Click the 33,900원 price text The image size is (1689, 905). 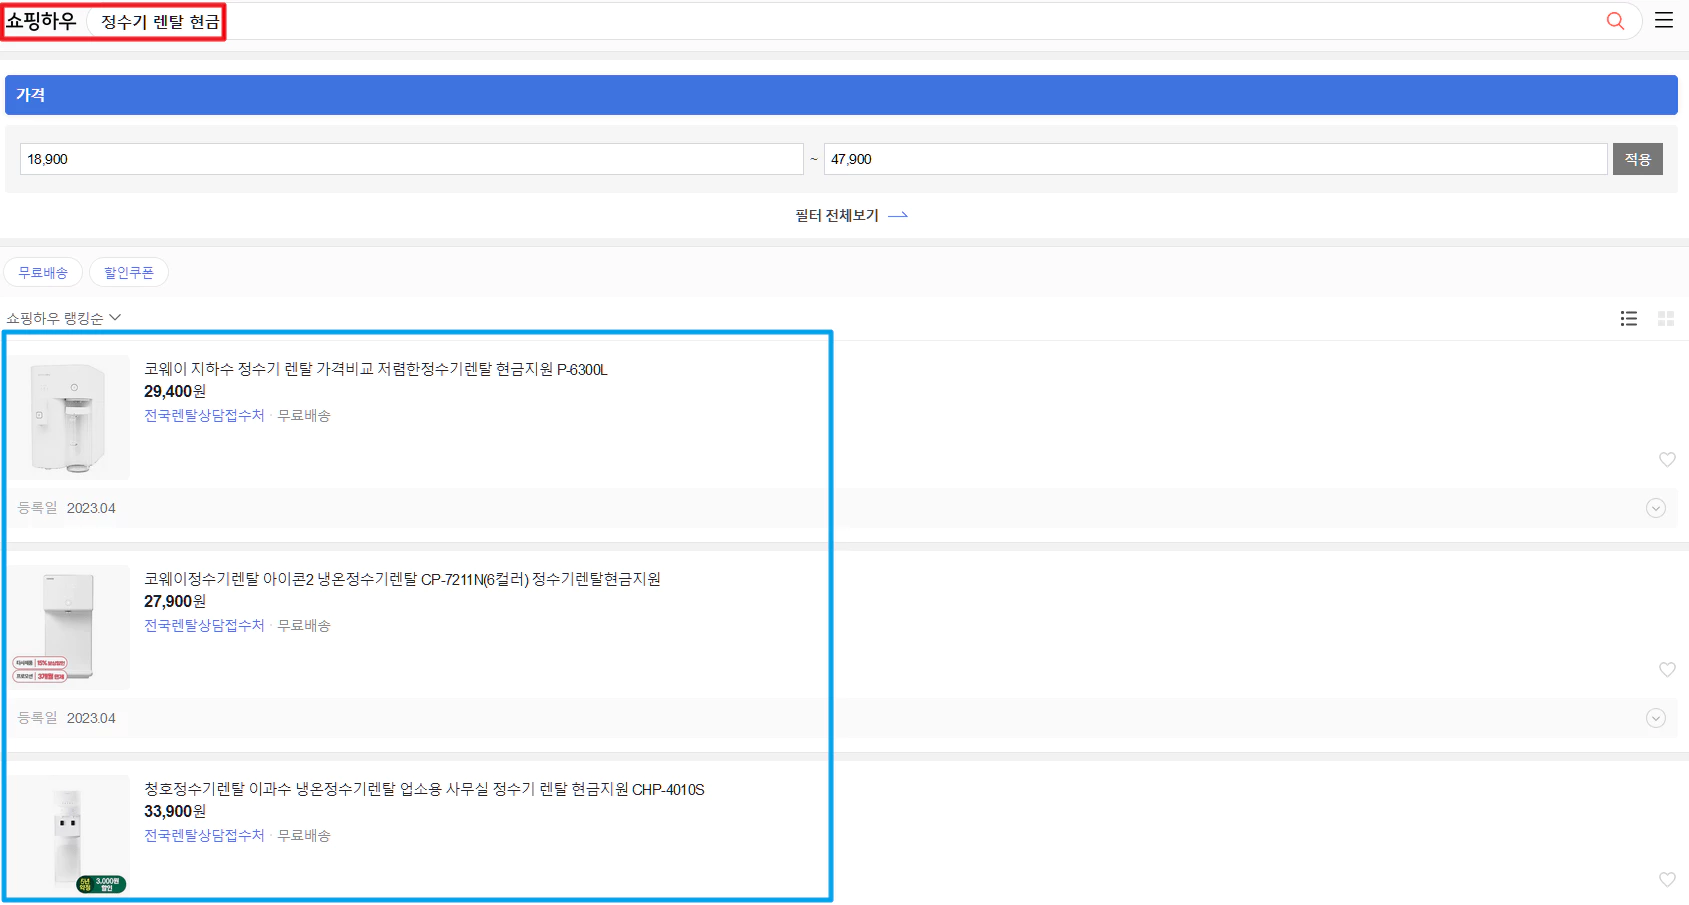tap(175, 811)
